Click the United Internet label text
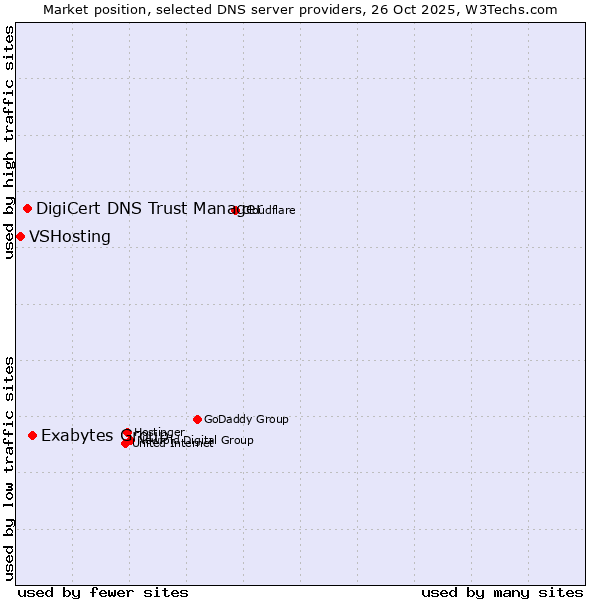The image size is (600, 600). pos(173,445)
